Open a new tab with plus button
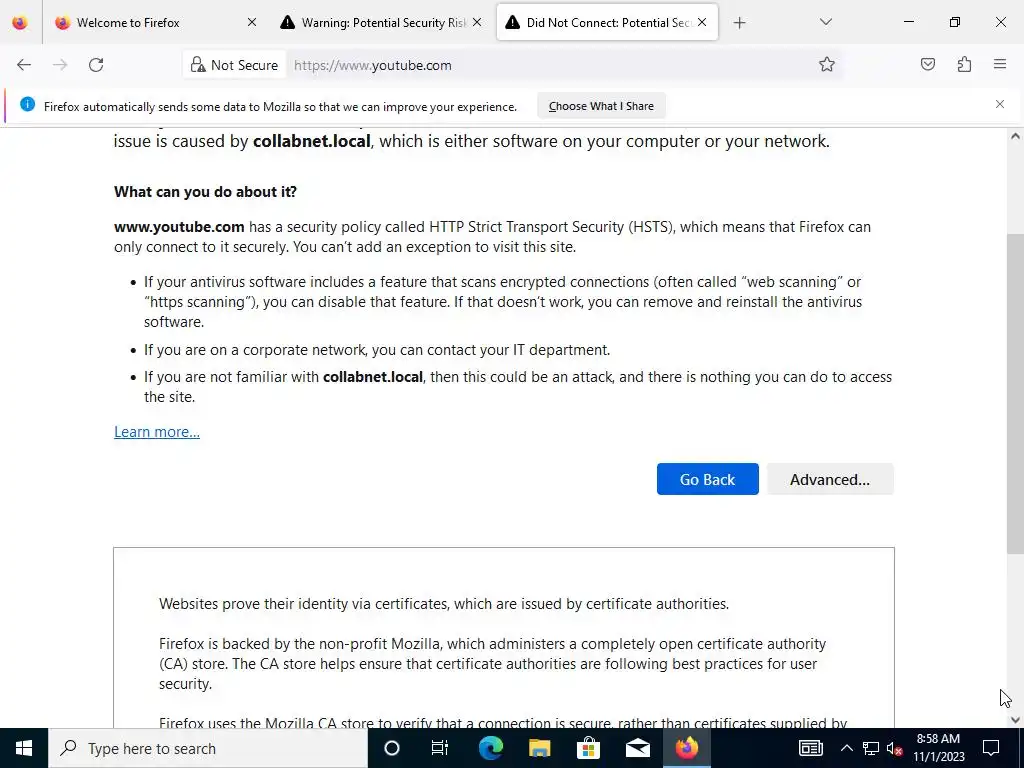 739,23
